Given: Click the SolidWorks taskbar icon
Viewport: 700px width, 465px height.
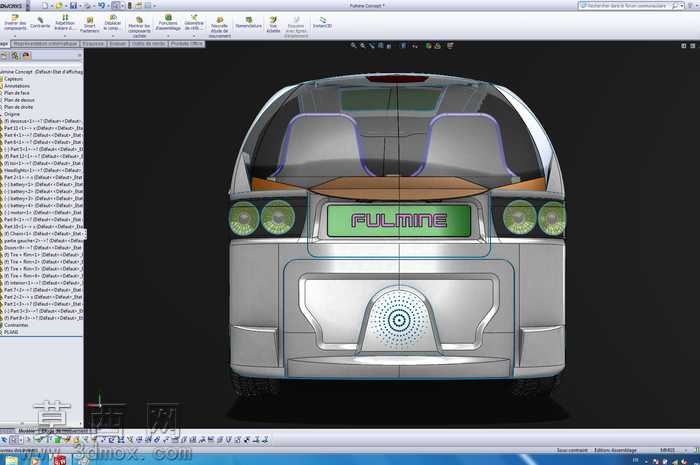Looking at the screenshot, I should click(x=60, y=461).
